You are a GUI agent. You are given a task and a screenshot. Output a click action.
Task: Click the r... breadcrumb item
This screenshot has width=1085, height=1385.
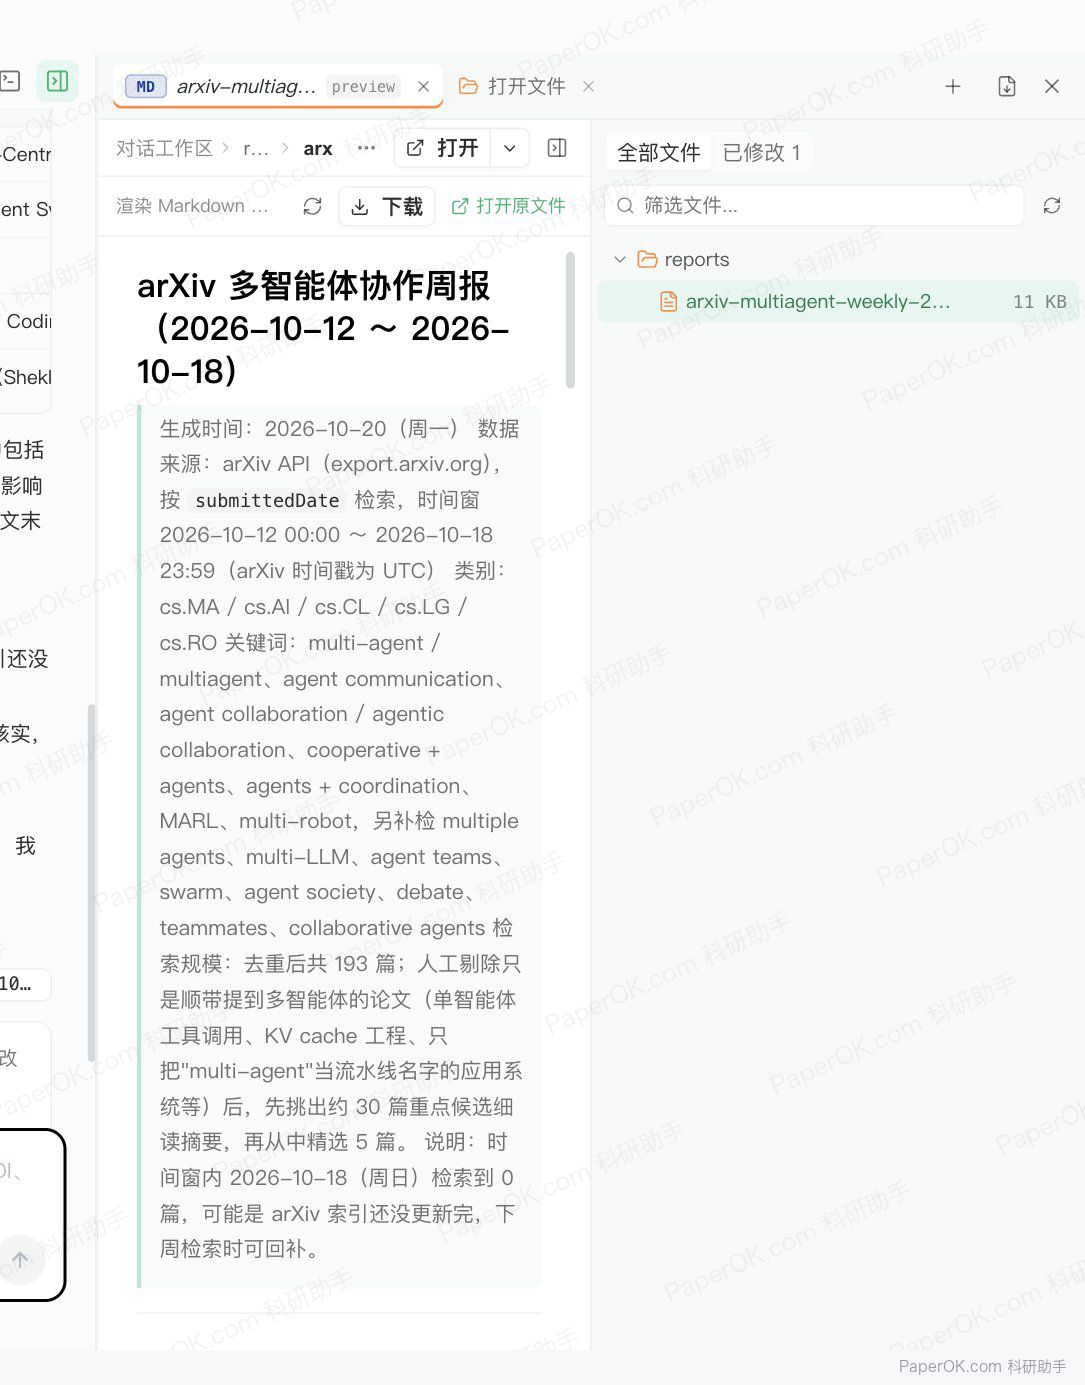pyautogui.click(x=256, y=148)
